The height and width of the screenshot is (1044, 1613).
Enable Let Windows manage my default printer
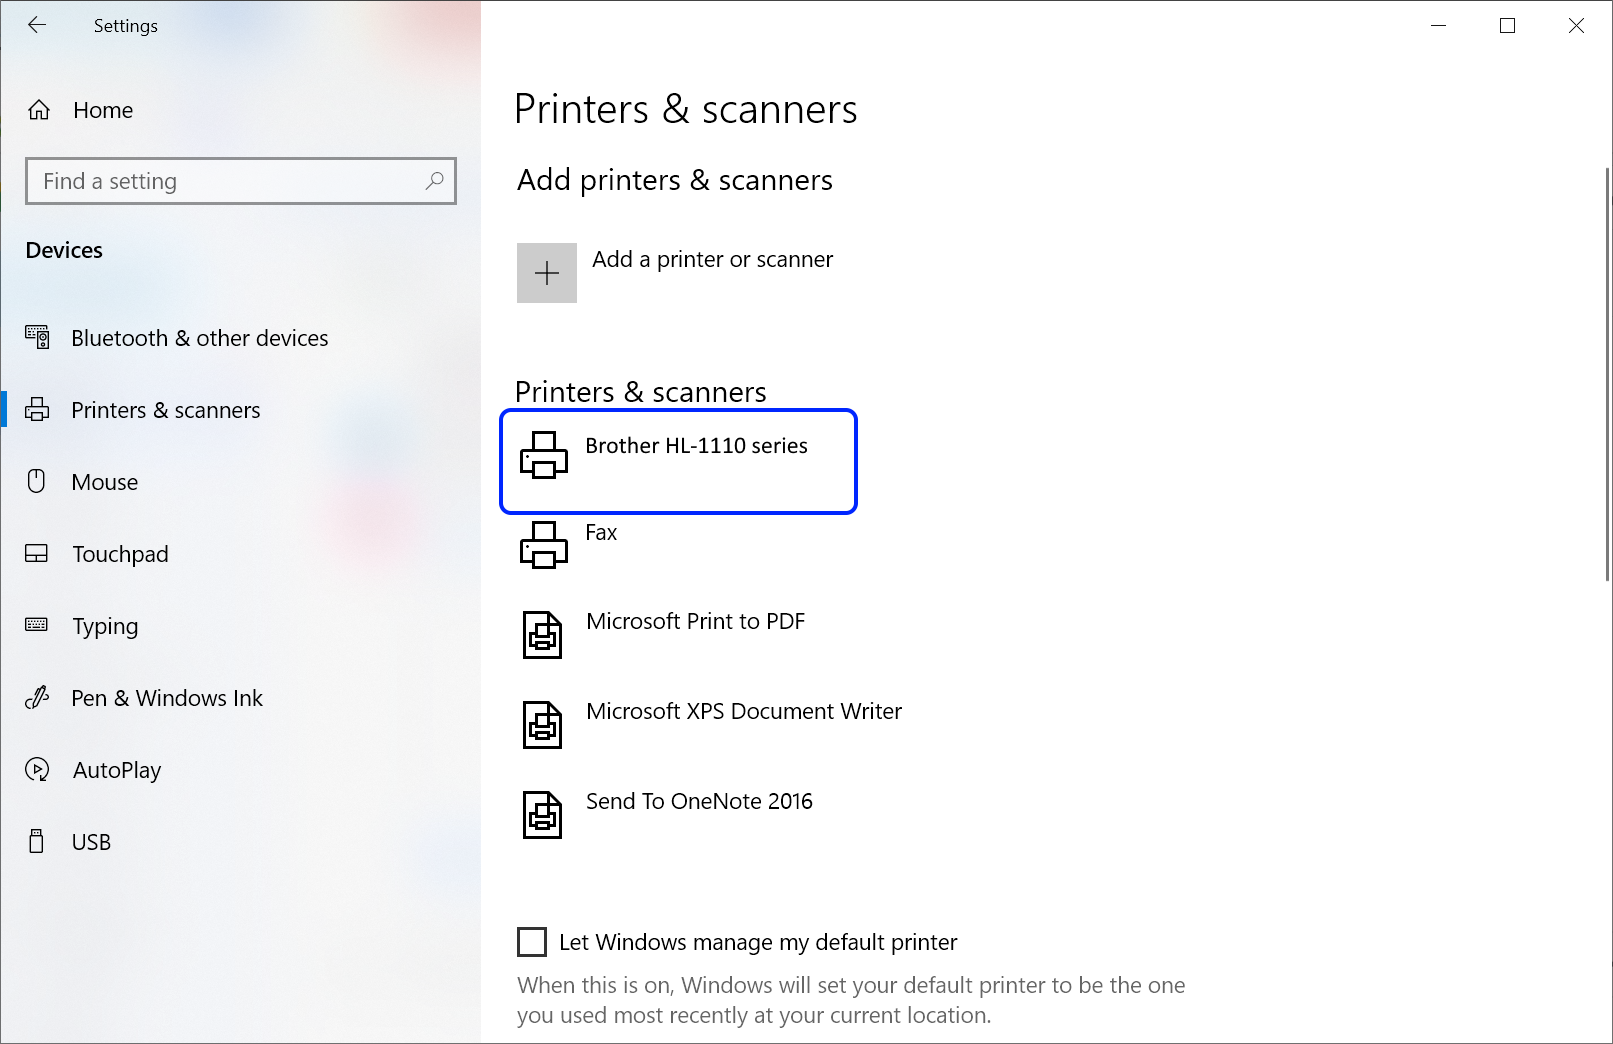(x=532, y=942)
